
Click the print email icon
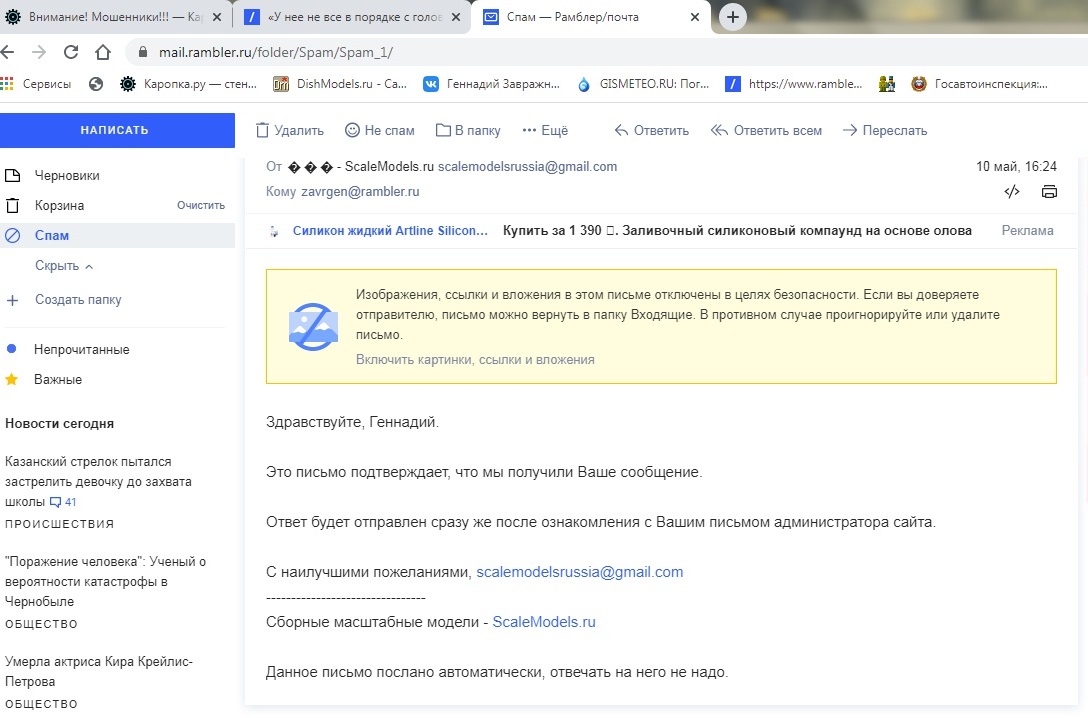tap(1049, 192)
